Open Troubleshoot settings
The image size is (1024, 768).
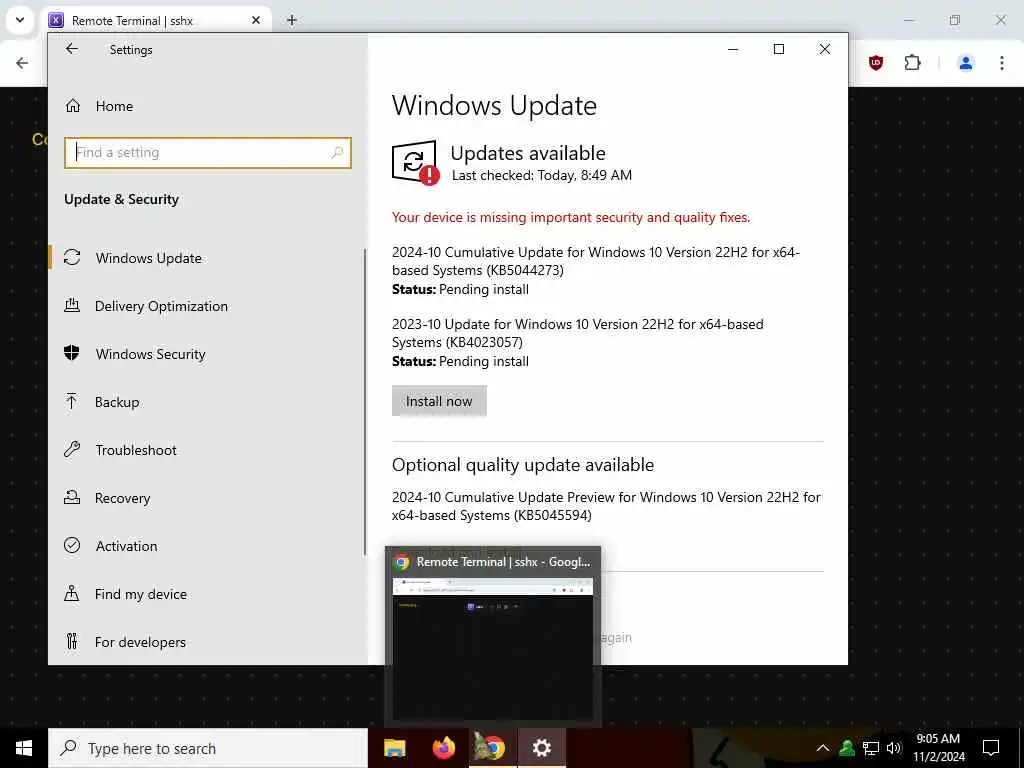[136, 450]
